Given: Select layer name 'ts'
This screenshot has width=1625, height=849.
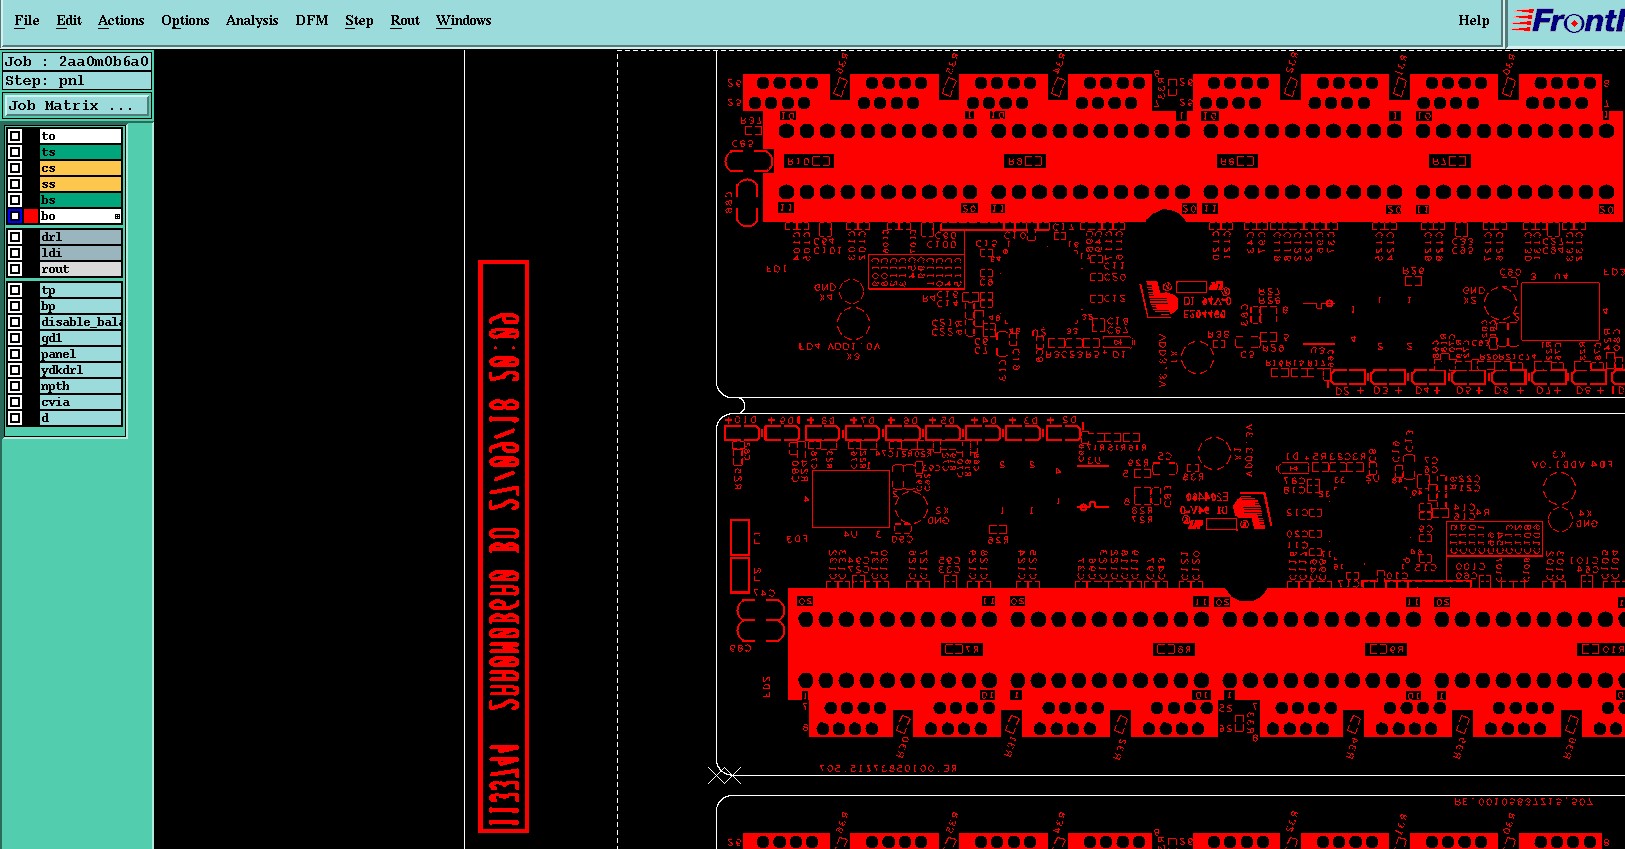Looking at the screenshot, I should click(80, 152).
